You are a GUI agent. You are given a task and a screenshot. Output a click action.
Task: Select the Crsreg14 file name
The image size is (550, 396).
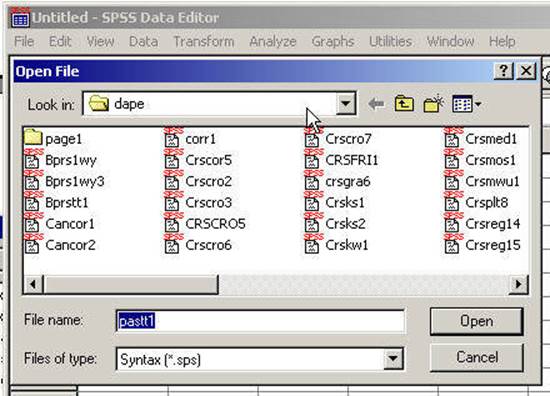492,224
